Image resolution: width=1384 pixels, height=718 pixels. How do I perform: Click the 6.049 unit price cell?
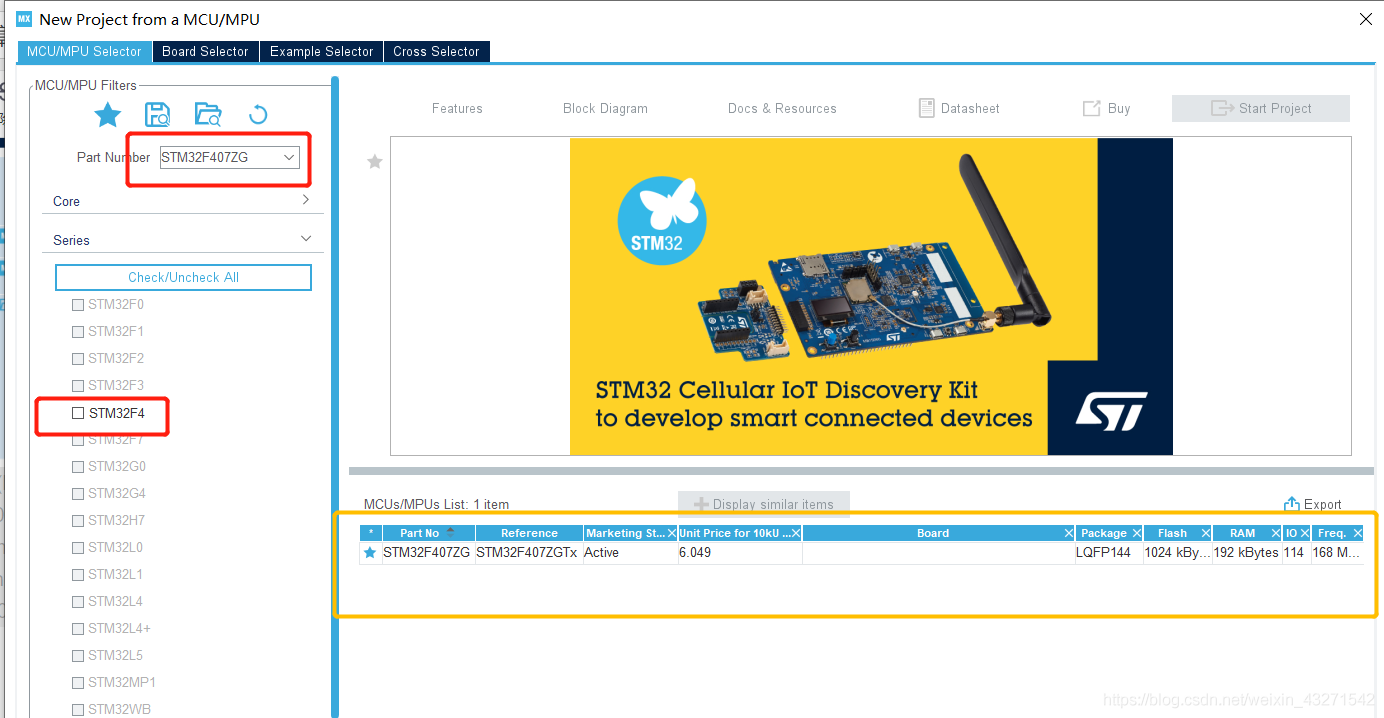[x=740, y=552]
